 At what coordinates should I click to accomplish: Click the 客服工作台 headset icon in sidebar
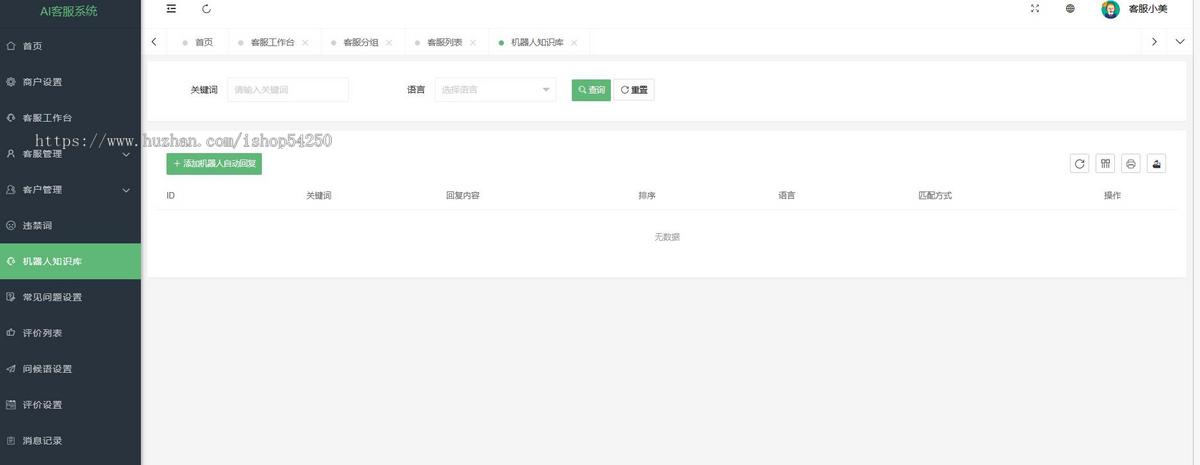11,118
